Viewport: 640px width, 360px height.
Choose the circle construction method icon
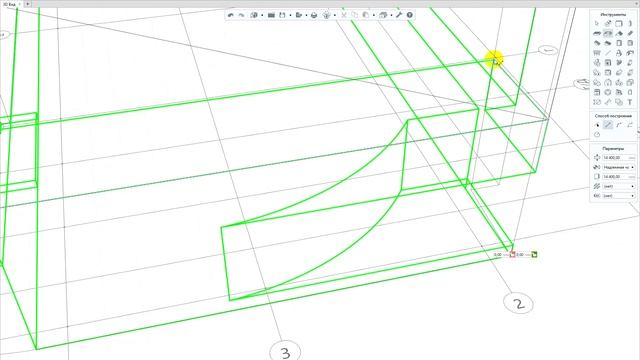597,135
